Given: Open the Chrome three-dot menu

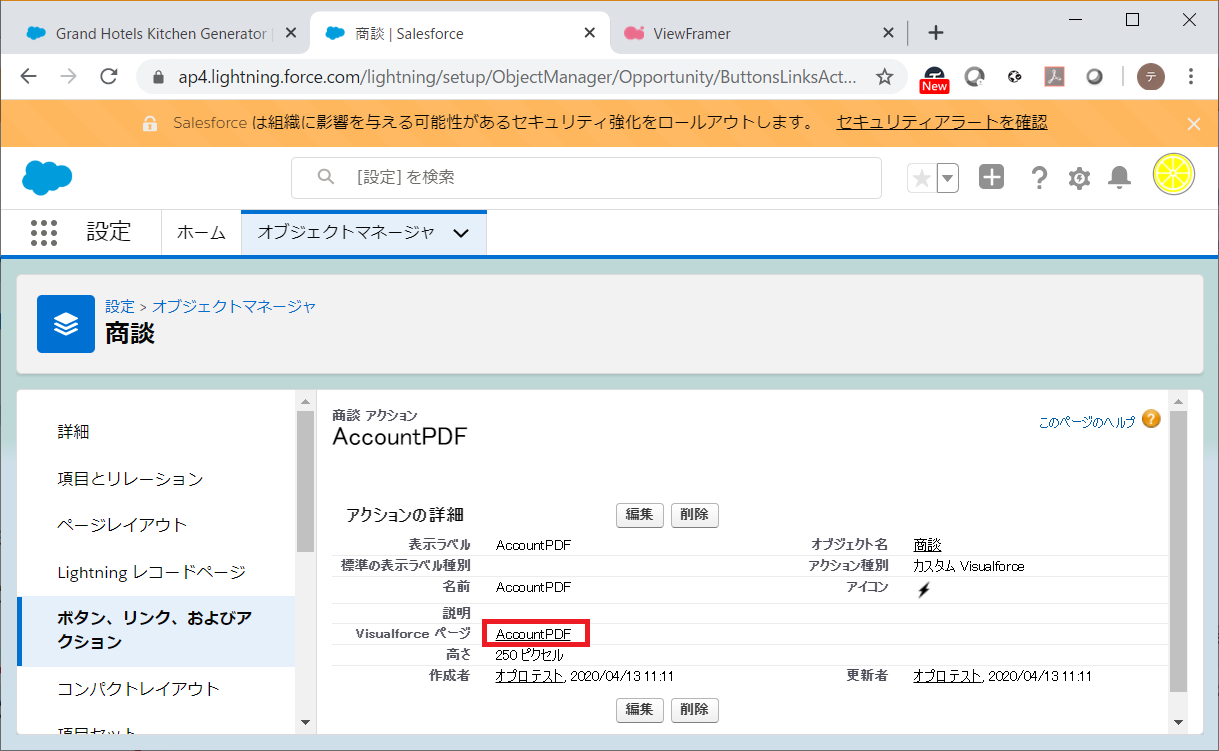Looking at the screenshot, I should tap(1191, 77).
